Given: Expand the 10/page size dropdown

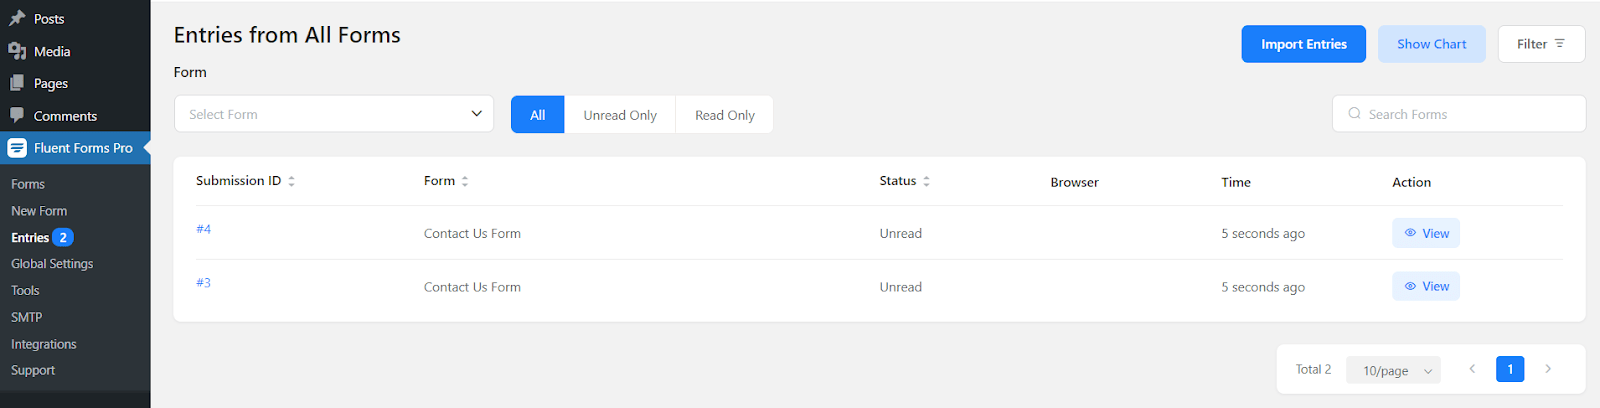Looking at the screenshot, I should 1393,370.
